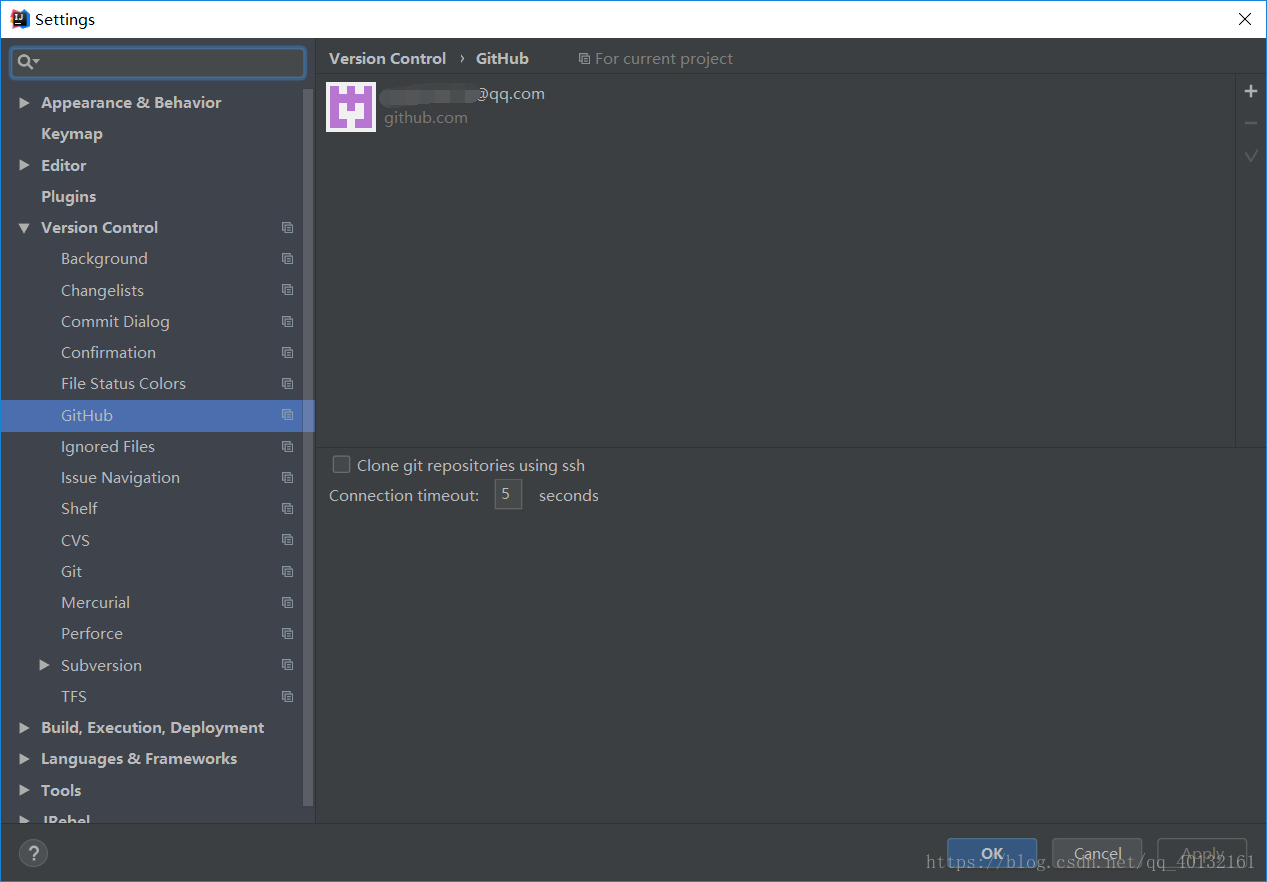Click project-level icon next to Perforce
The height and width of the screenshot is (882, 1267).
287,634
